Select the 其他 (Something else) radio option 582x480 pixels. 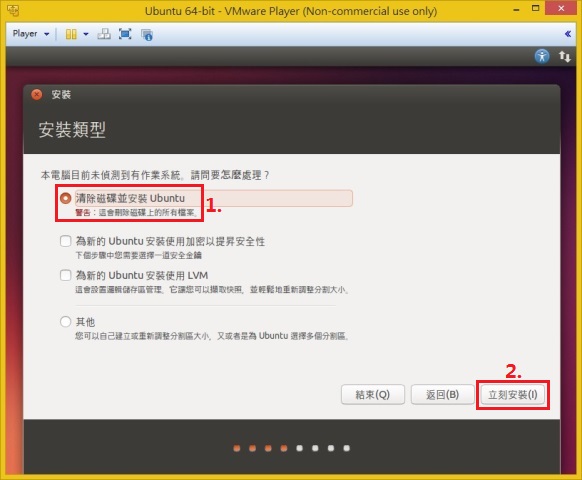coord(66,321)
